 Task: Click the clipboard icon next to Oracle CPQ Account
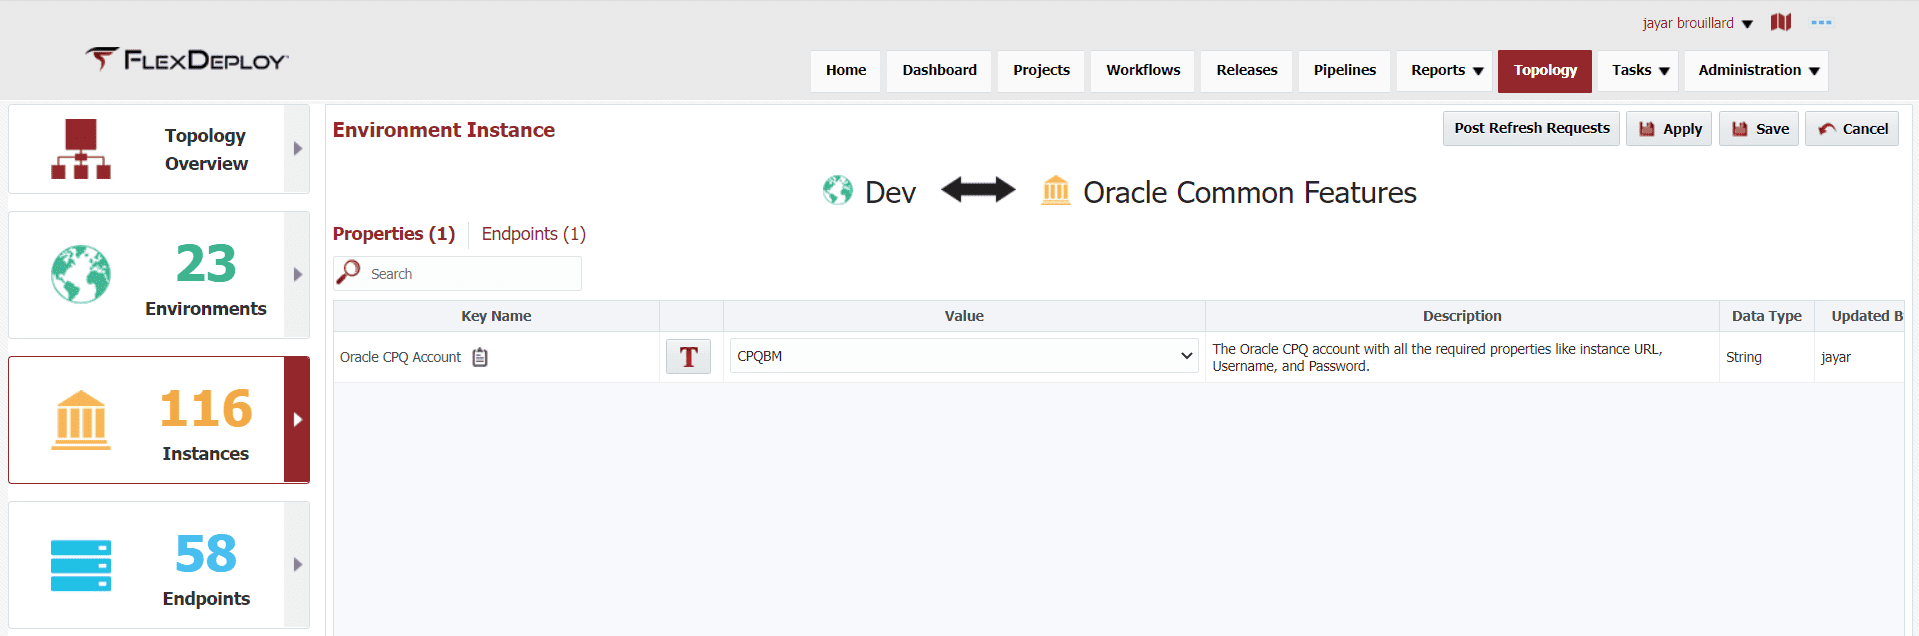click(x=480, y=357)
